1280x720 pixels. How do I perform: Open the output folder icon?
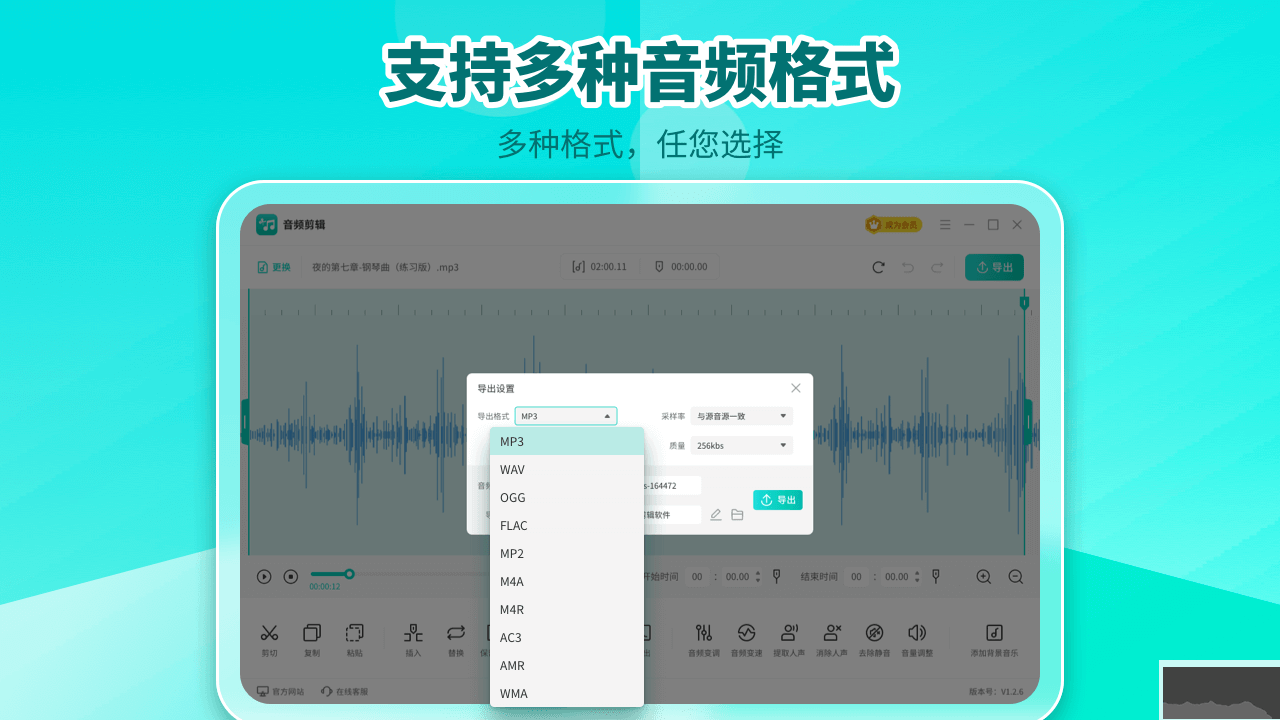point(737,515)
